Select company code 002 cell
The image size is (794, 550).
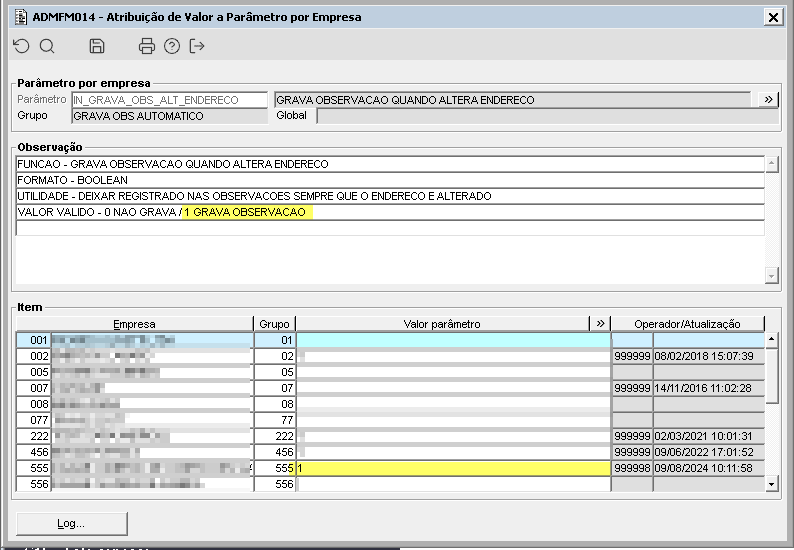coord(33,356)
